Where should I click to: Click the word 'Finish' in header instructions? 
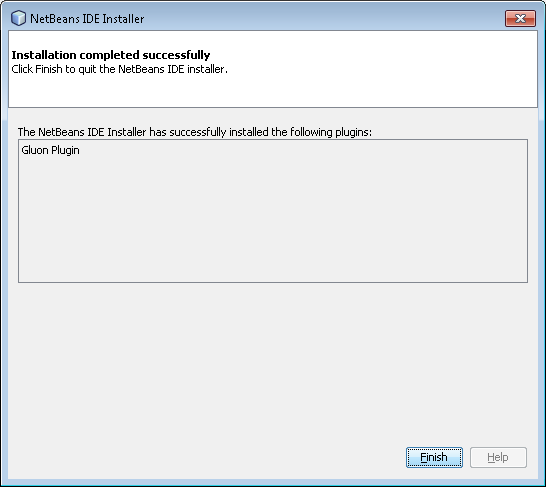49,69
